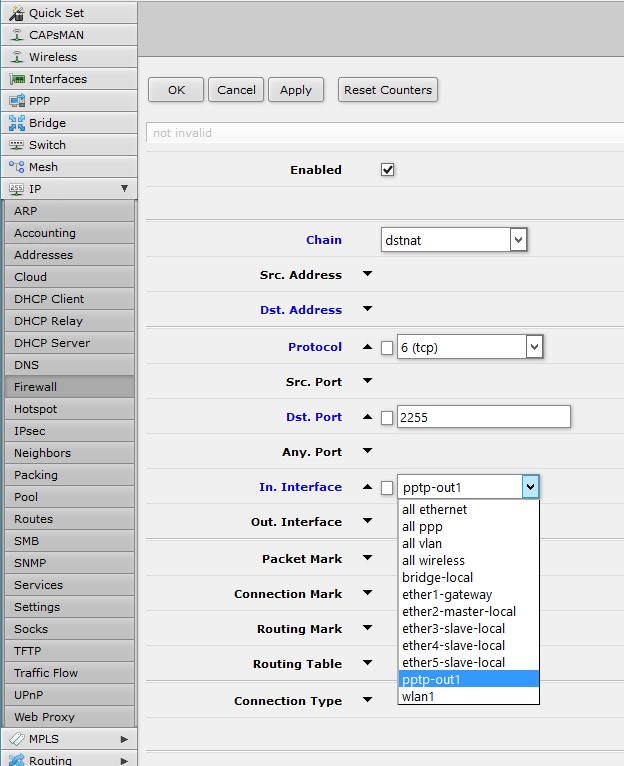Click the Bridge icon in sidebar
This screenshot has width=624, height=766.
tap(17, 123)
